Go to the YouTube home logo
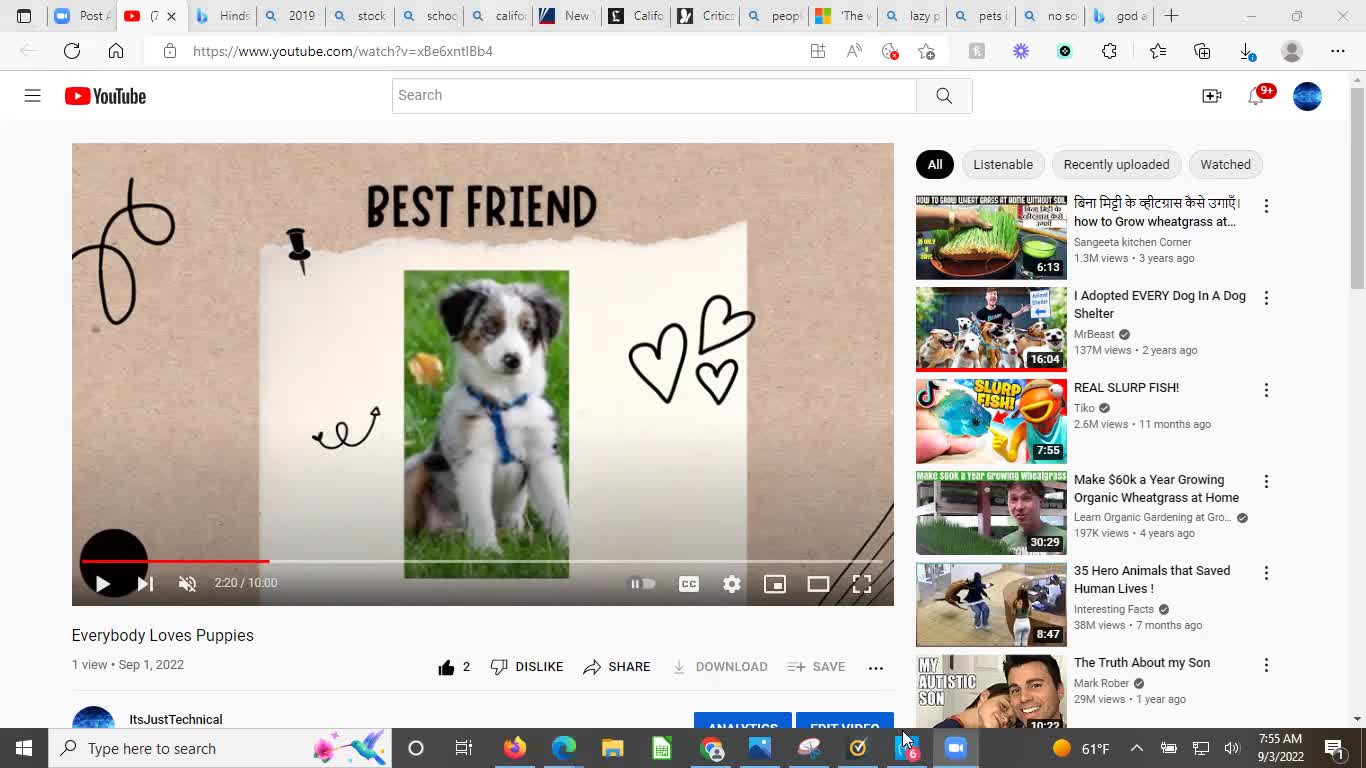Viewport: 1366px width, 768px height. (105, 96)
